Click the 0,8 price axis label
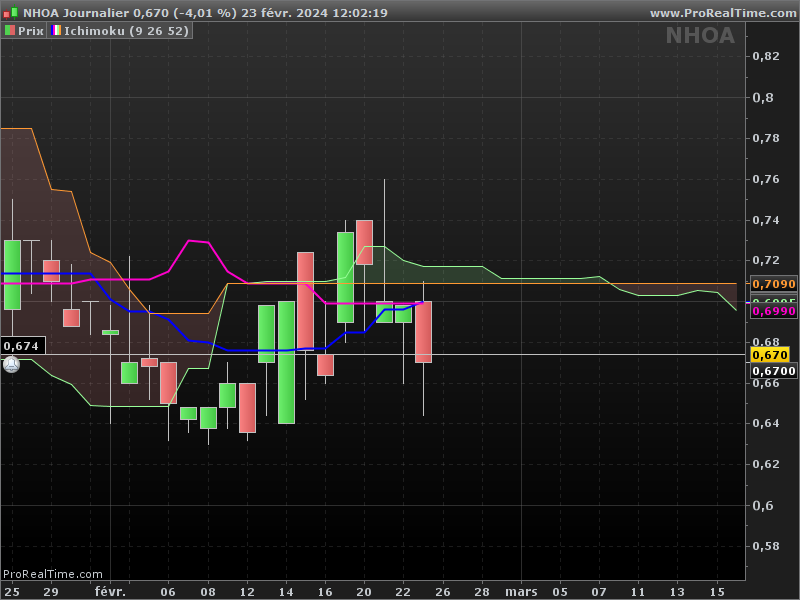 pyautogui.click(x=763, y=97)
